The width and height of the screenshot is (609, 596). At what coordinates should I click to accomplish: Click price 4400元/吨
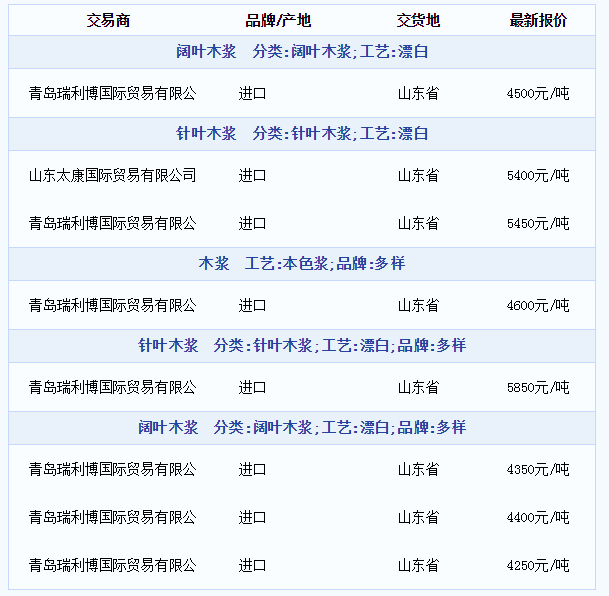coord(538,518)
